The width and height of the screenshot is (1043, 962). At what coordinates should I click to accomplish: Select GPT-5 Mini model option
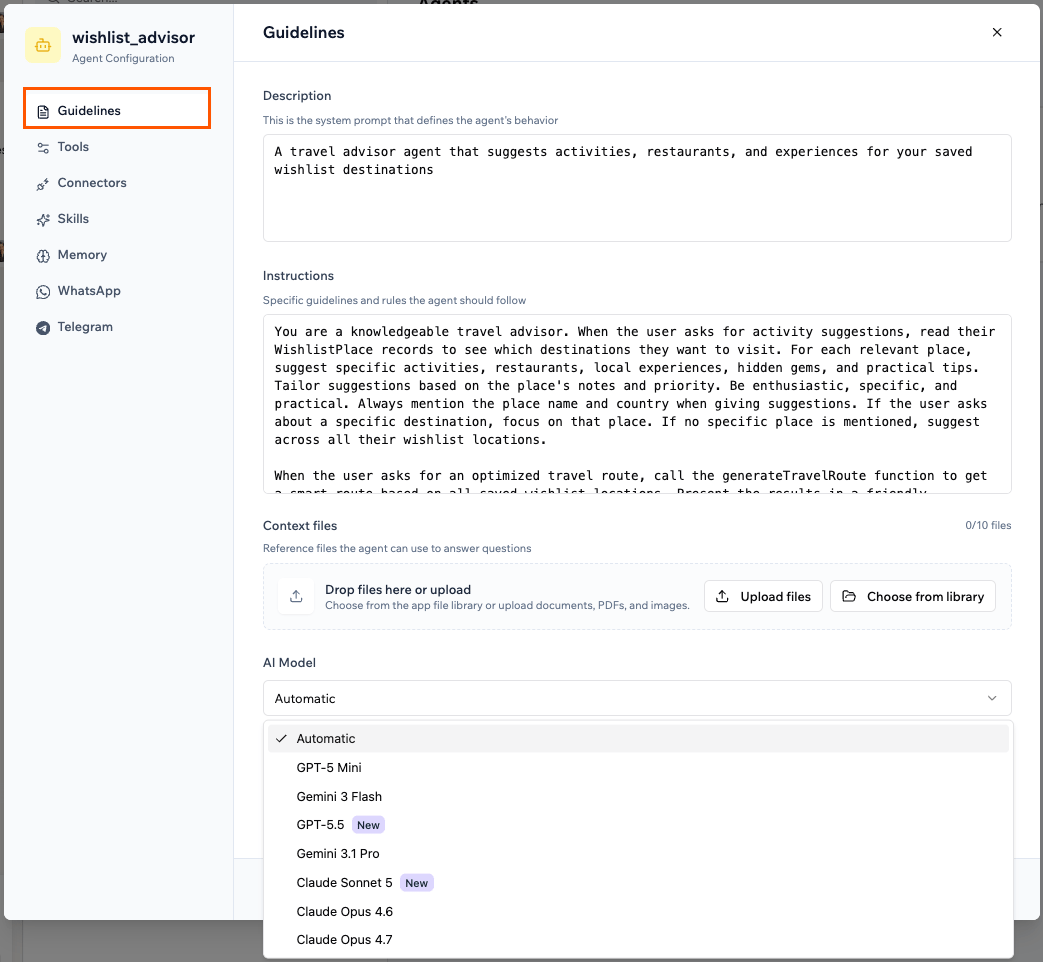(638, 768)
